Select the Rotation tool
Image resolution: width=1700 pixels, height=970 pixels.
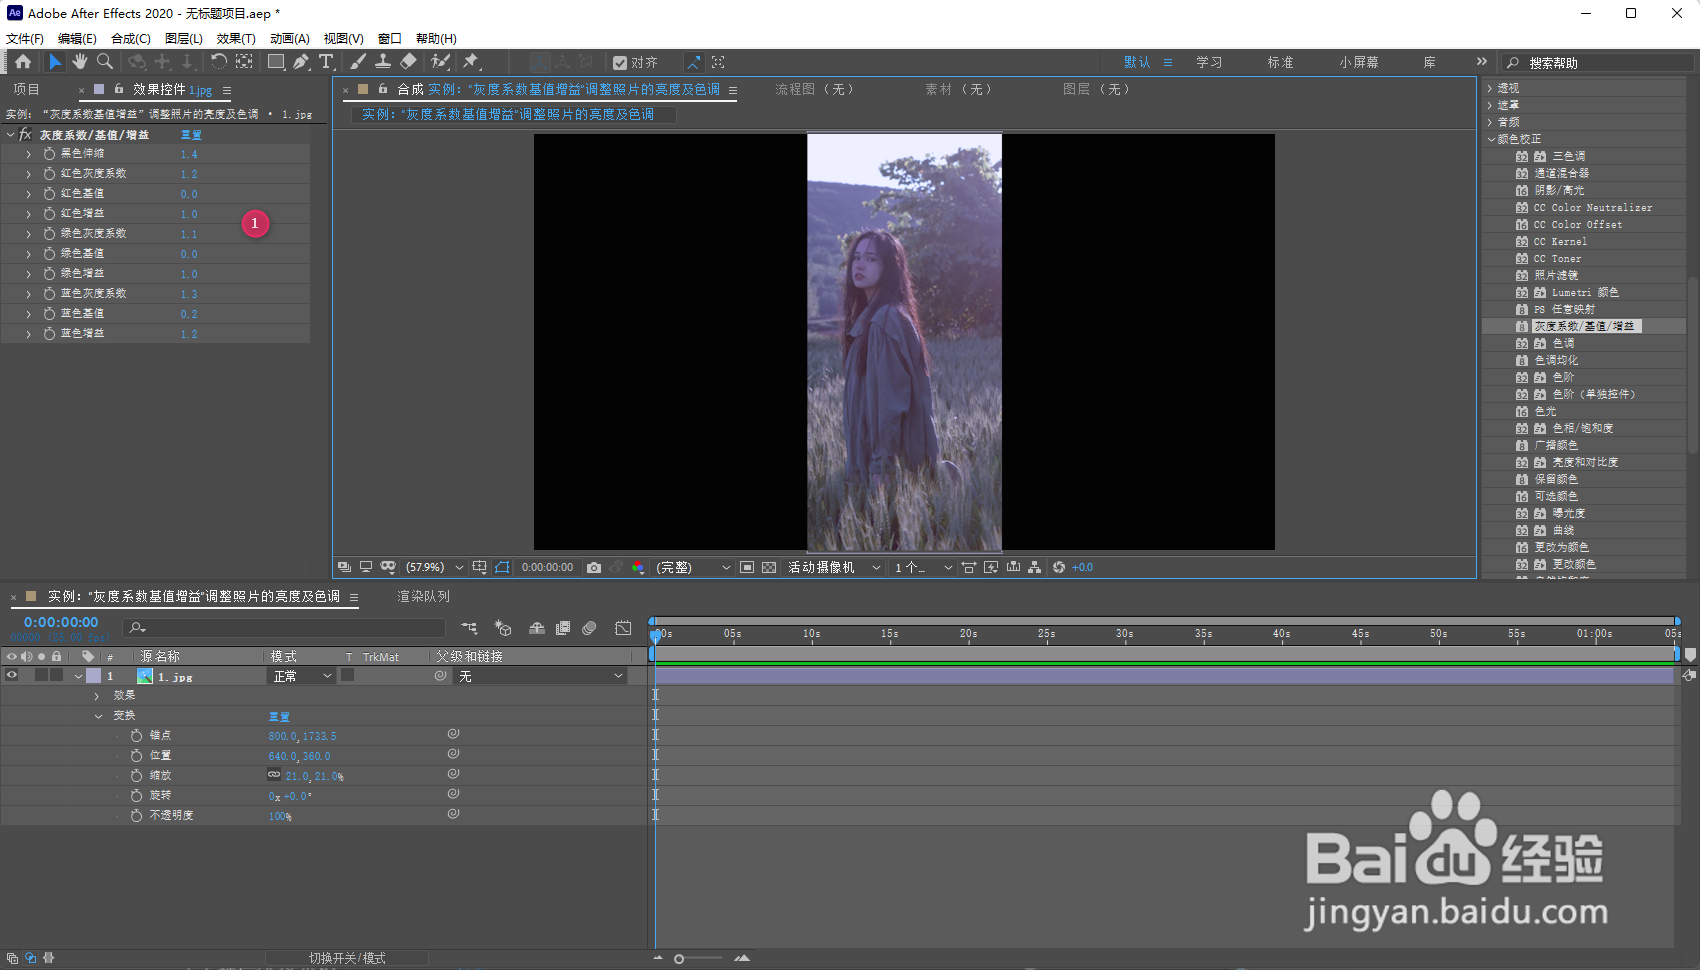tap(219, 62)
